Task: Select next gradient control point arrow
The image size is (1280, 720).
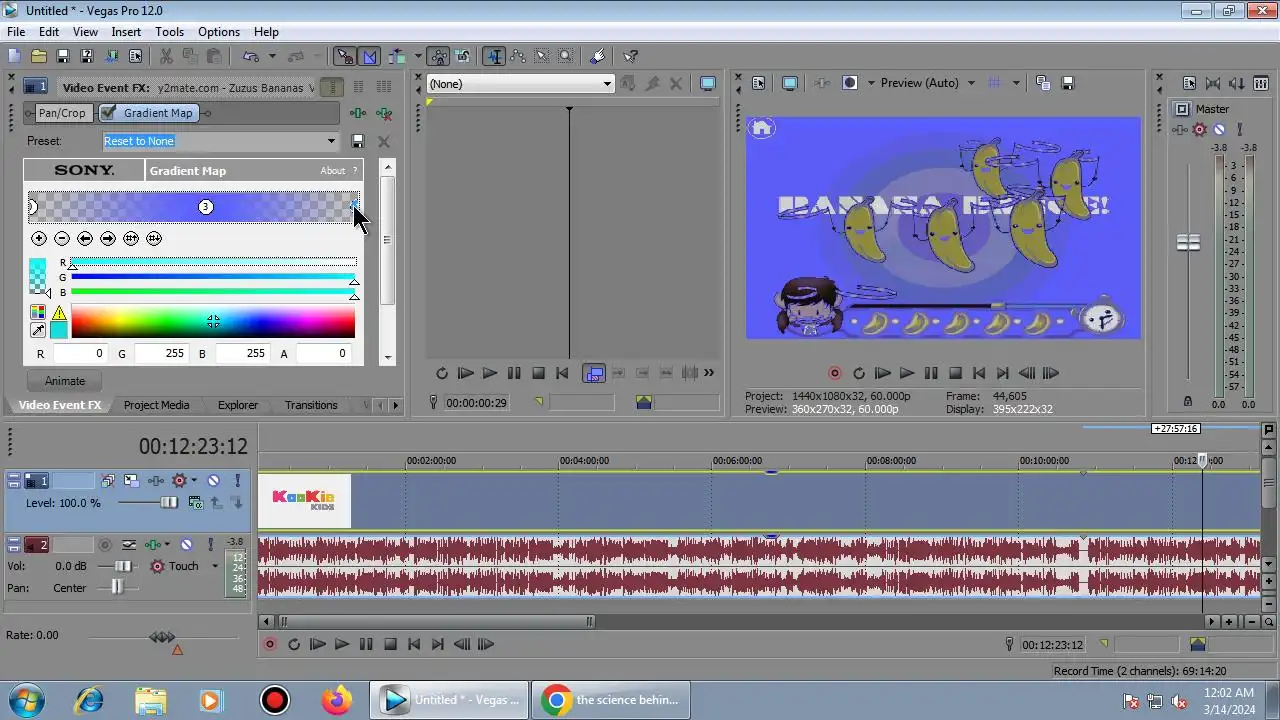Action: pos(108,239)
